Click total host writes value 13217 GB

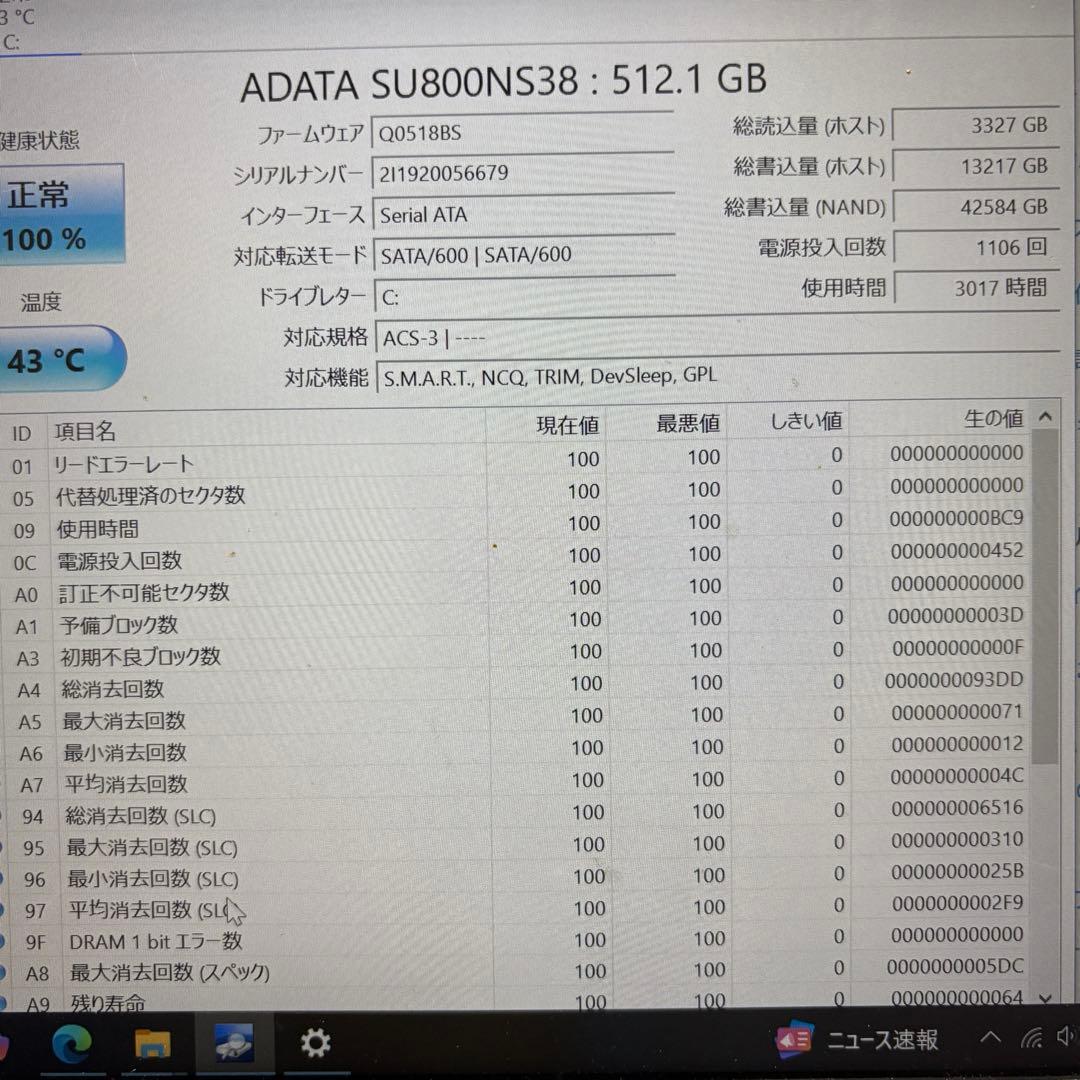click(x=976, y=167)
